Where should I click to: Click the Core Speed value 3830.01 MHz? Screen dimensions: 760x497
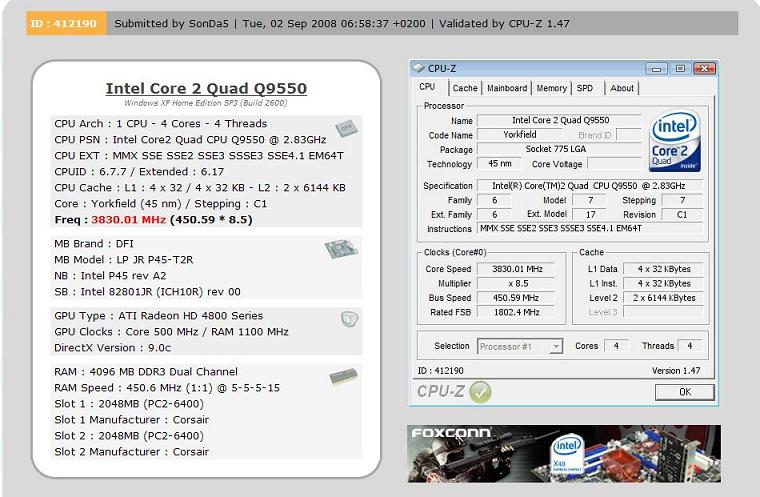pyautogui.click(x=516, y=269)
